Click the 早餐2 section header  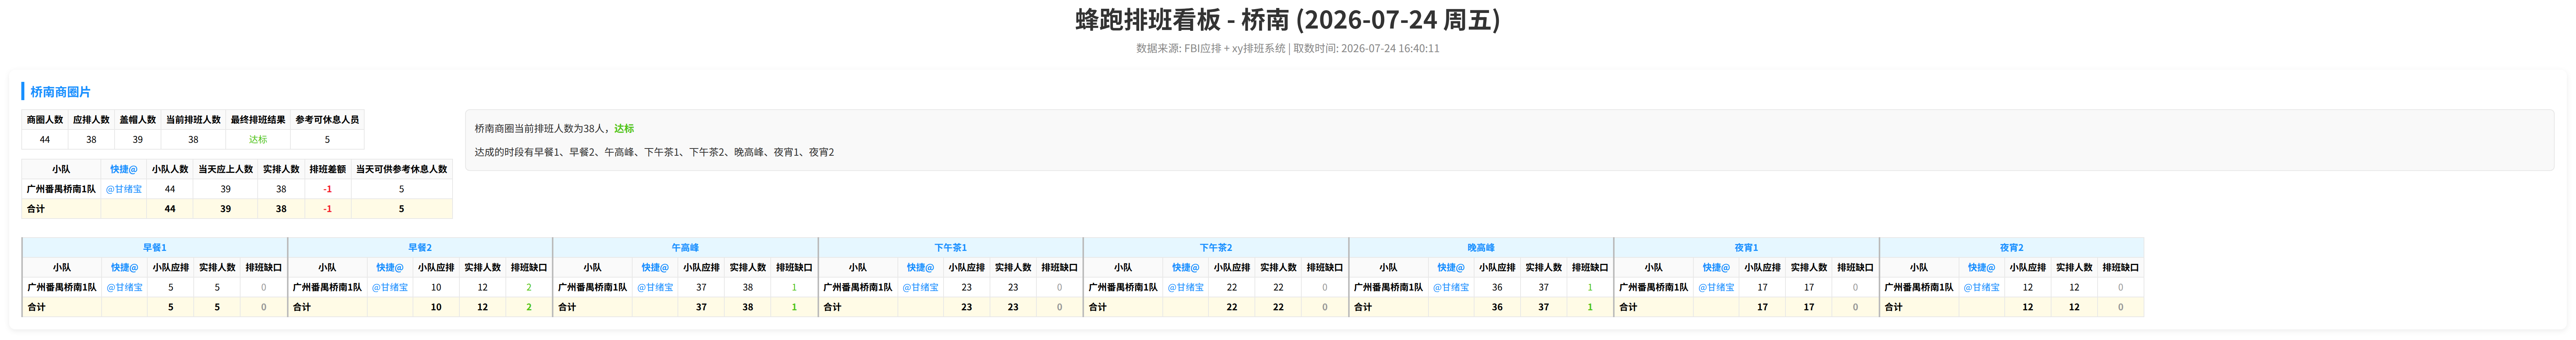pos(420,247)
